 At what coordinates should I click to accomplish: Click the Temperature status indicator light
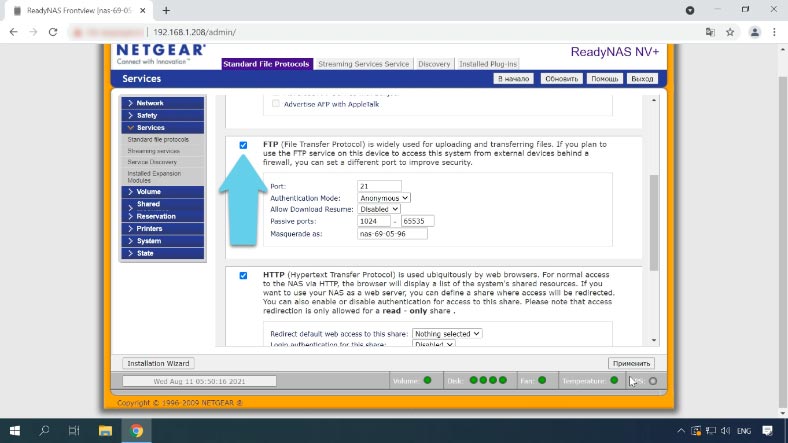[x=614, y=381]
